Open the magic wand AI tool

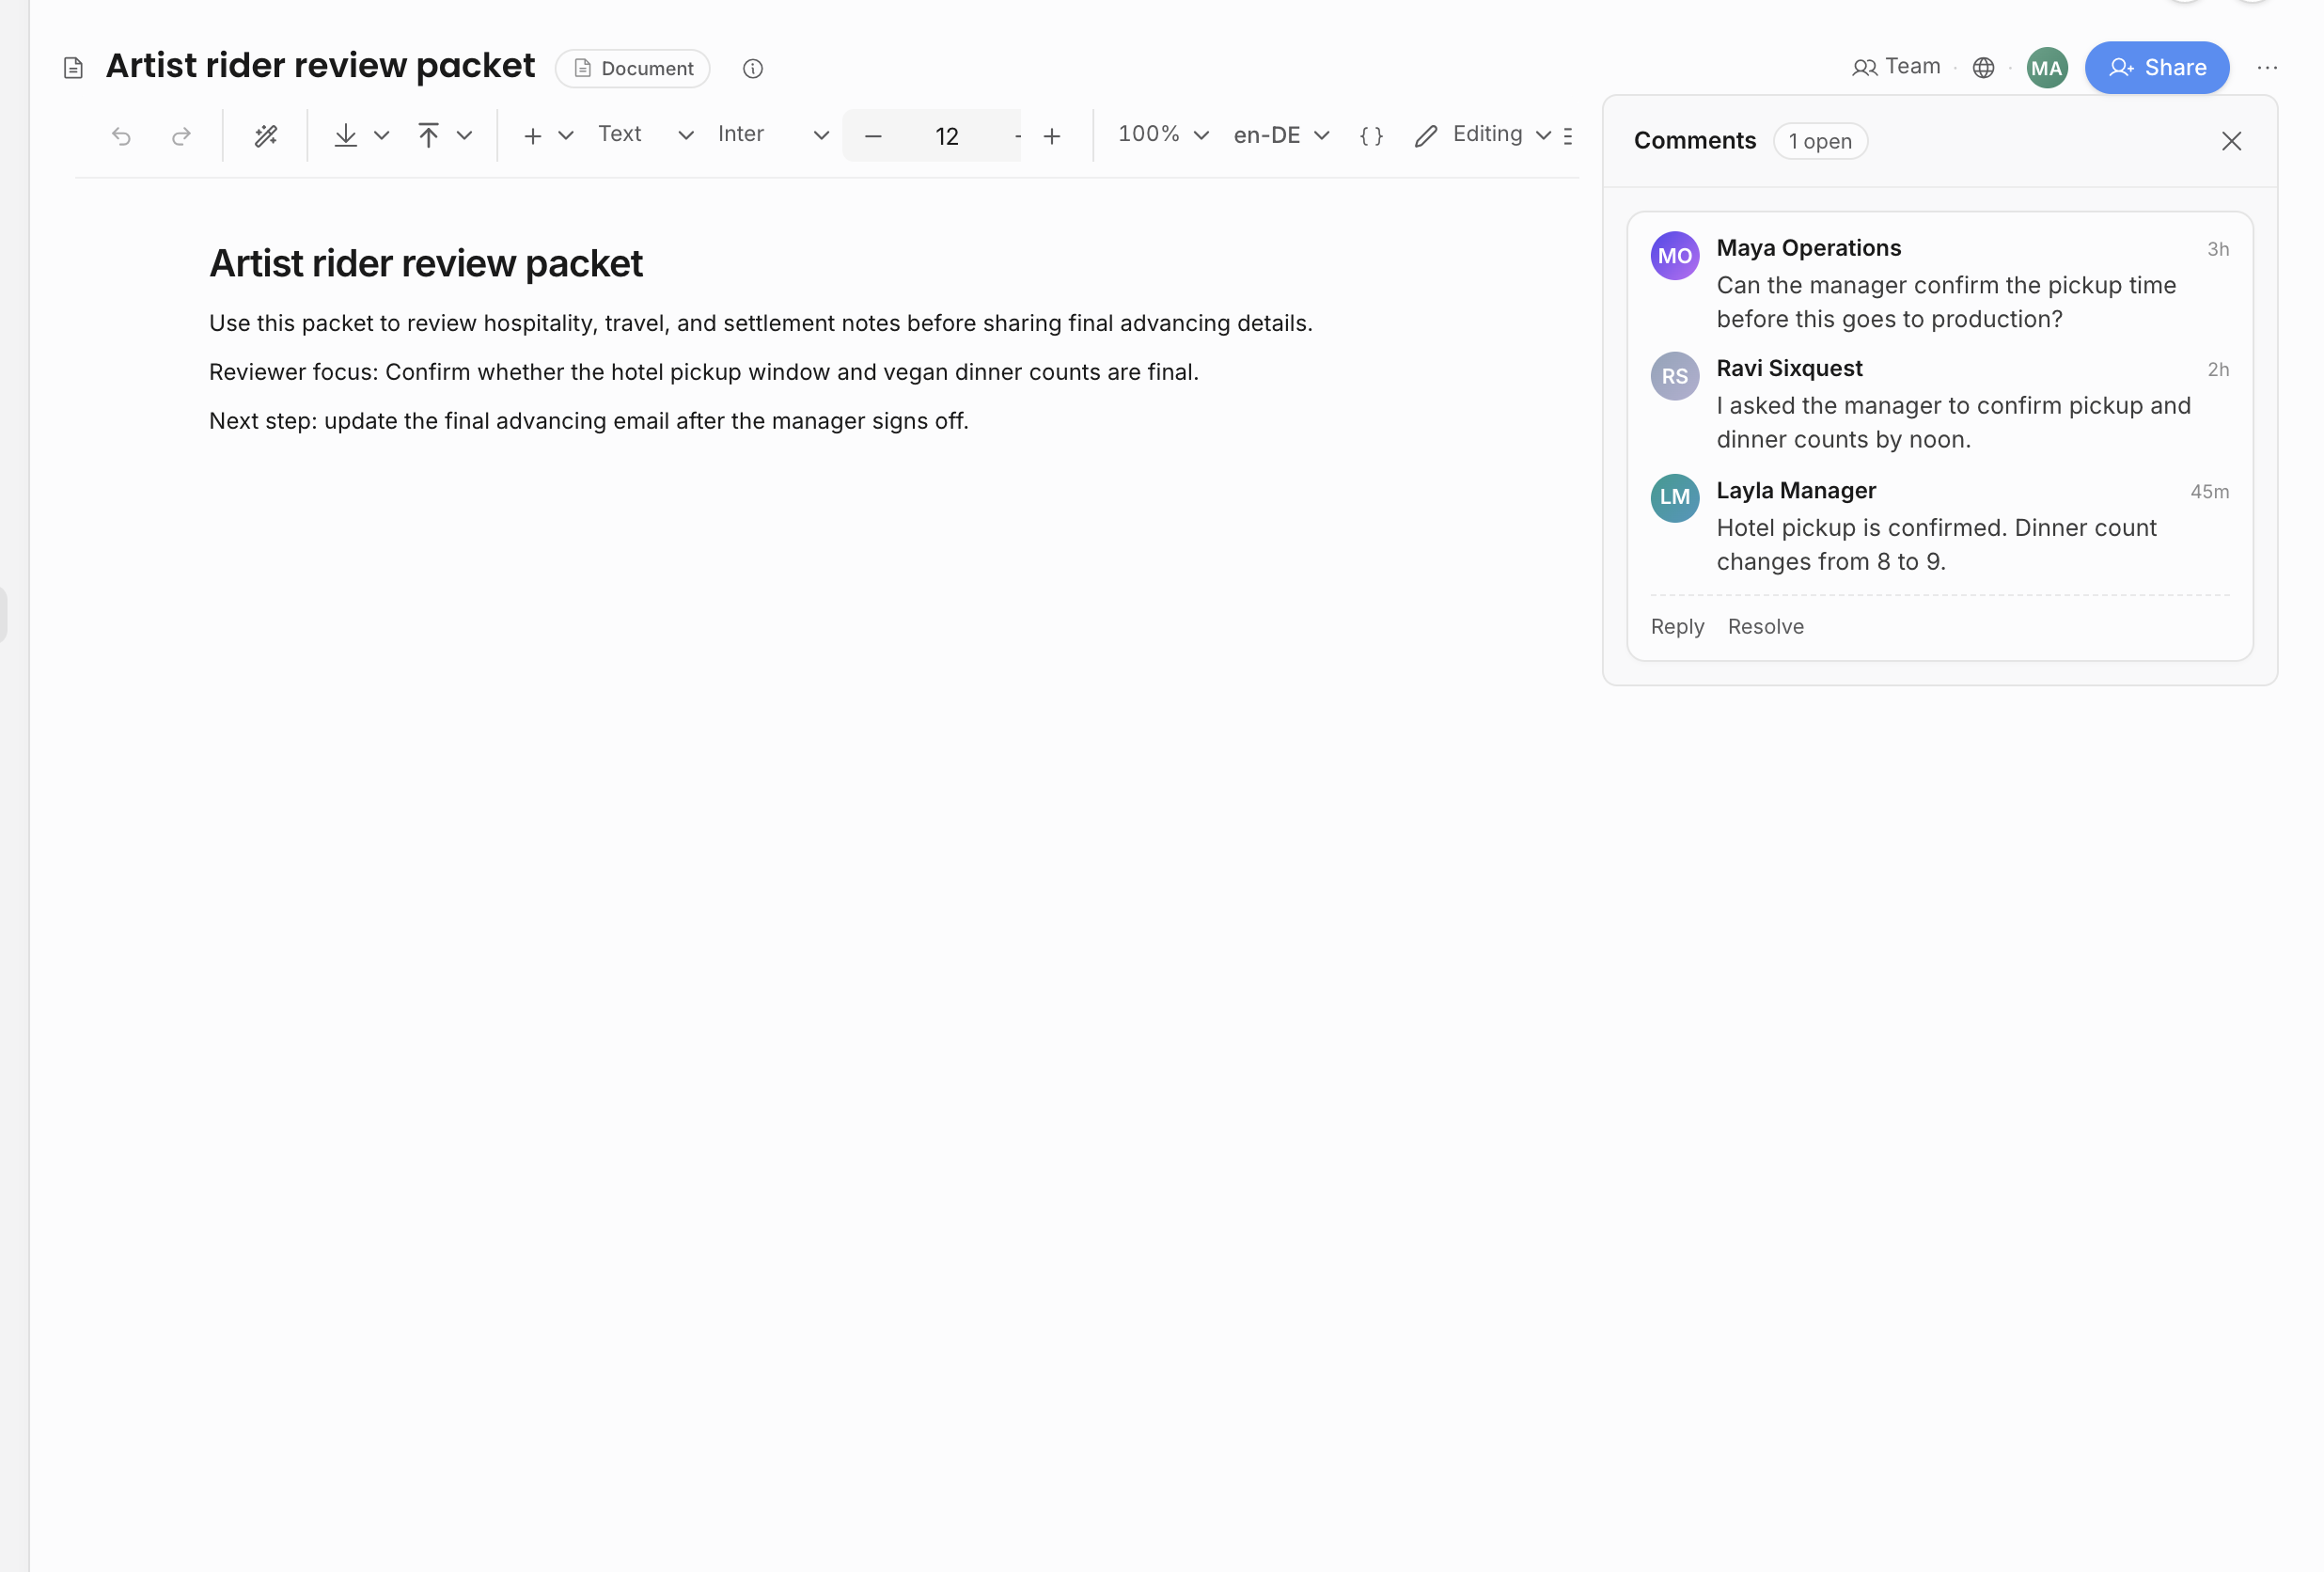[265, 136]
